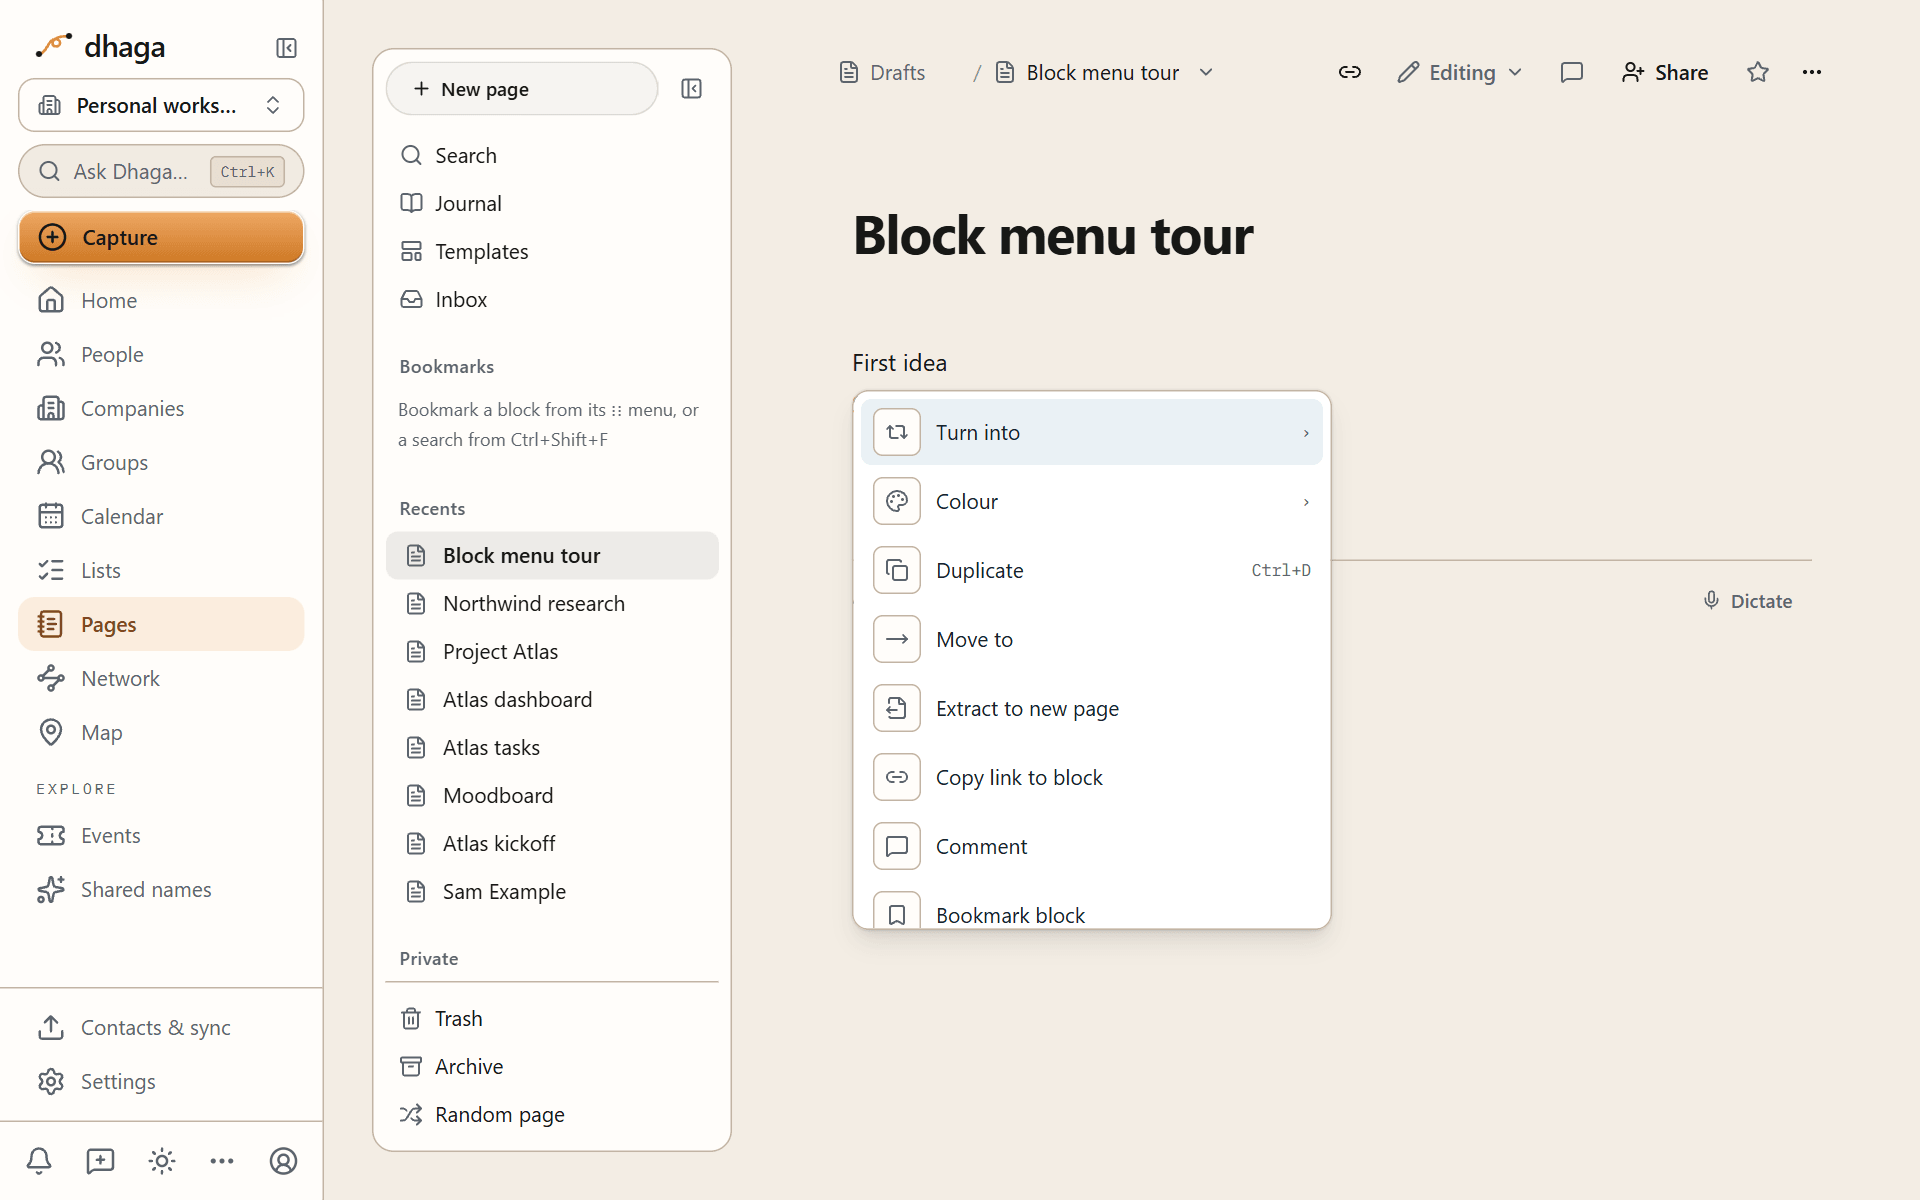
Task: Open Network in sidebar
Action: [x=161, y=678]
